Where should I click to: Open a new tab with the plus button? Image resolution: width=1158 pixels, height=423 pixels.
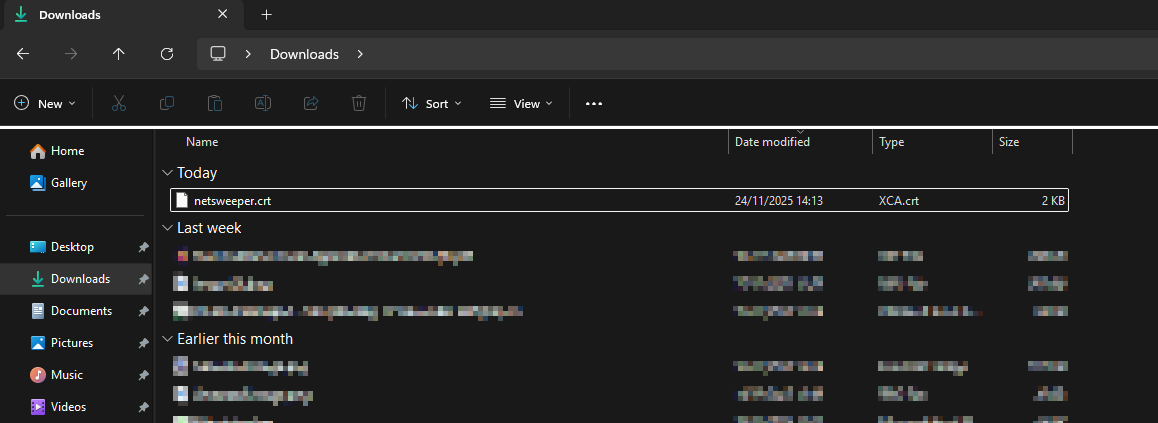click(x=267, y=15)
